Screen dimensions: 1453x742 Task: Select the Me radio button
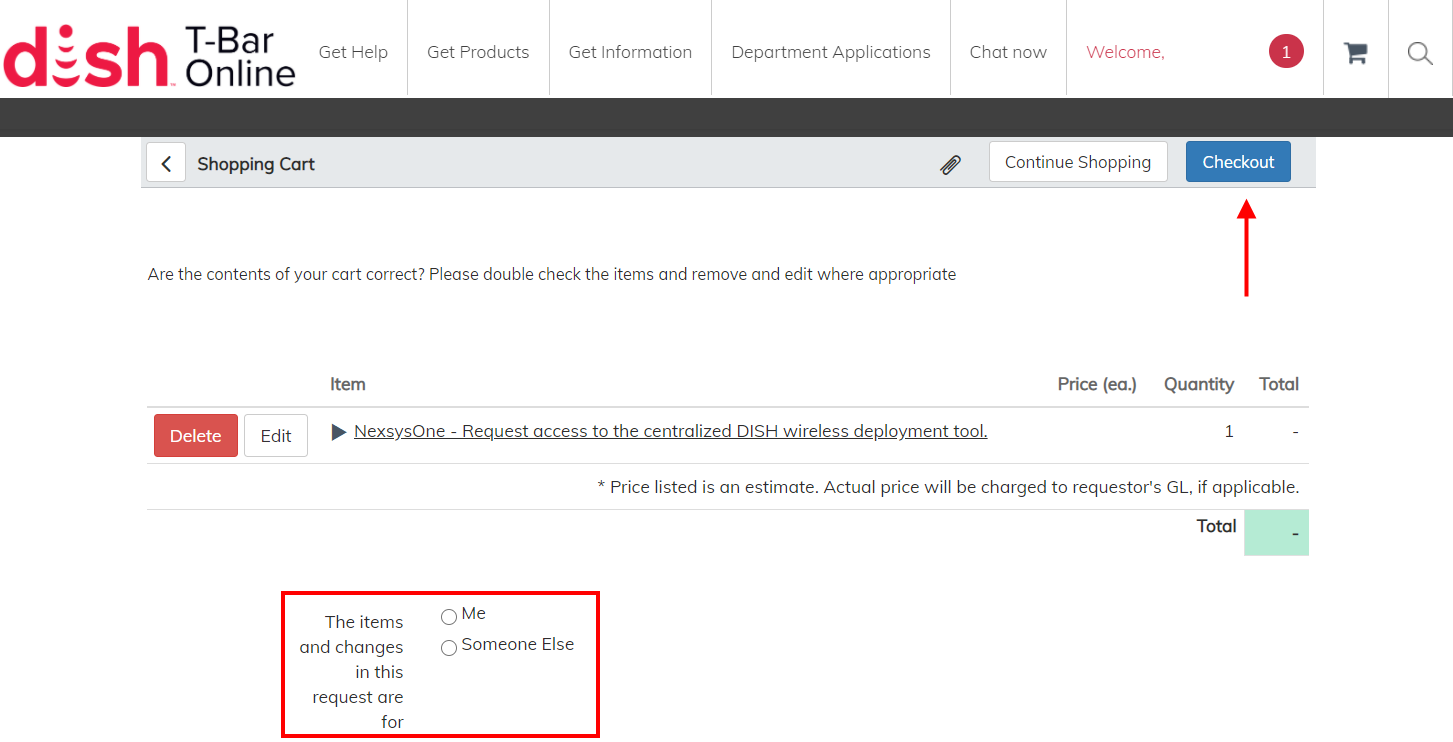449,617
